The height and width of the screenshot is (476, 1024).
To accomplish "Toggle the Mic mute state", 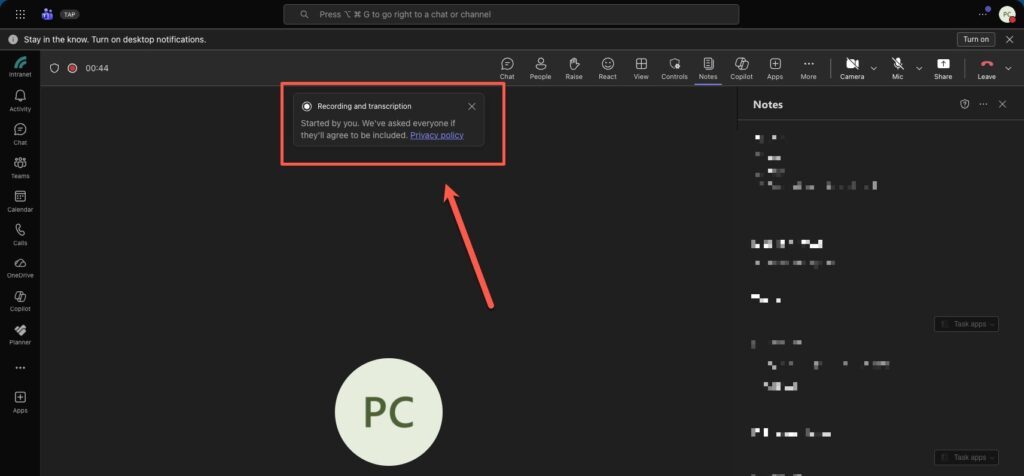I will [898, 67].
